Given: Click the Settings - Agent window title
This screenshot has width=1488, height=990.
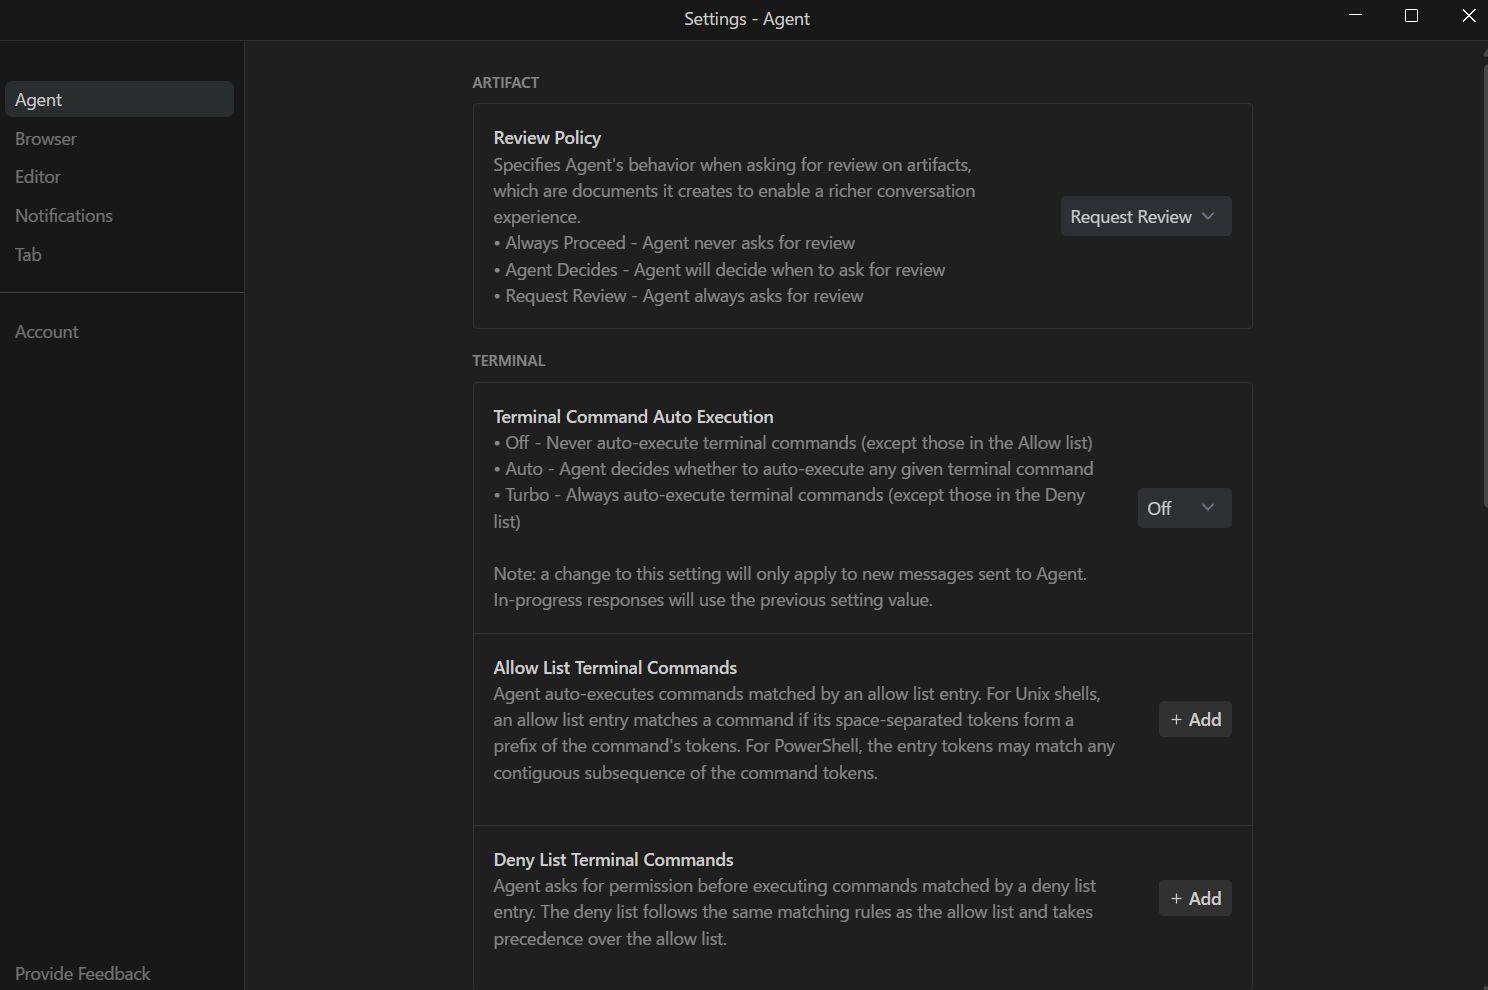Looking at the screenshot, I should tap(746, 19).
